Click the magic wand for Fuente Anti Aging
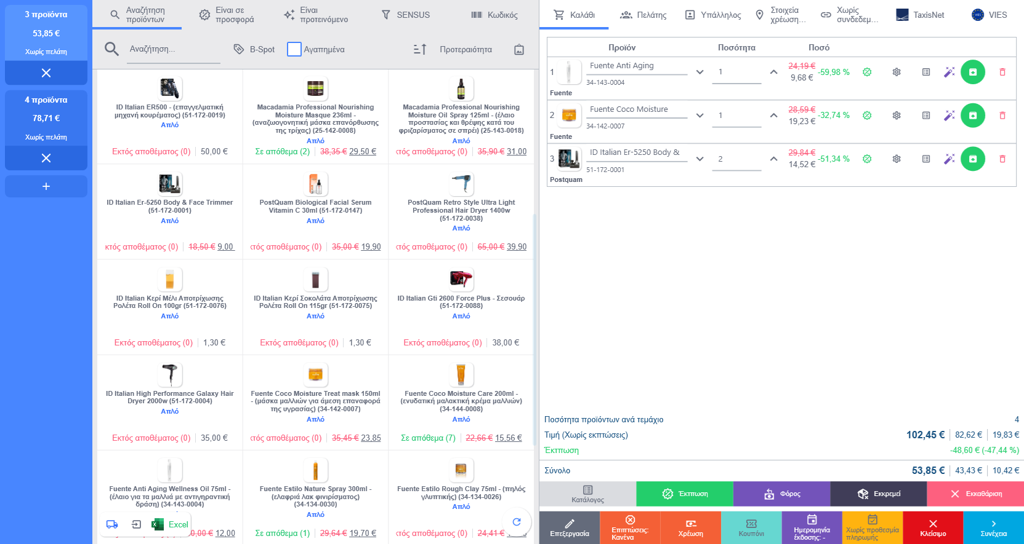The image size is (1024, 544). 950,72
